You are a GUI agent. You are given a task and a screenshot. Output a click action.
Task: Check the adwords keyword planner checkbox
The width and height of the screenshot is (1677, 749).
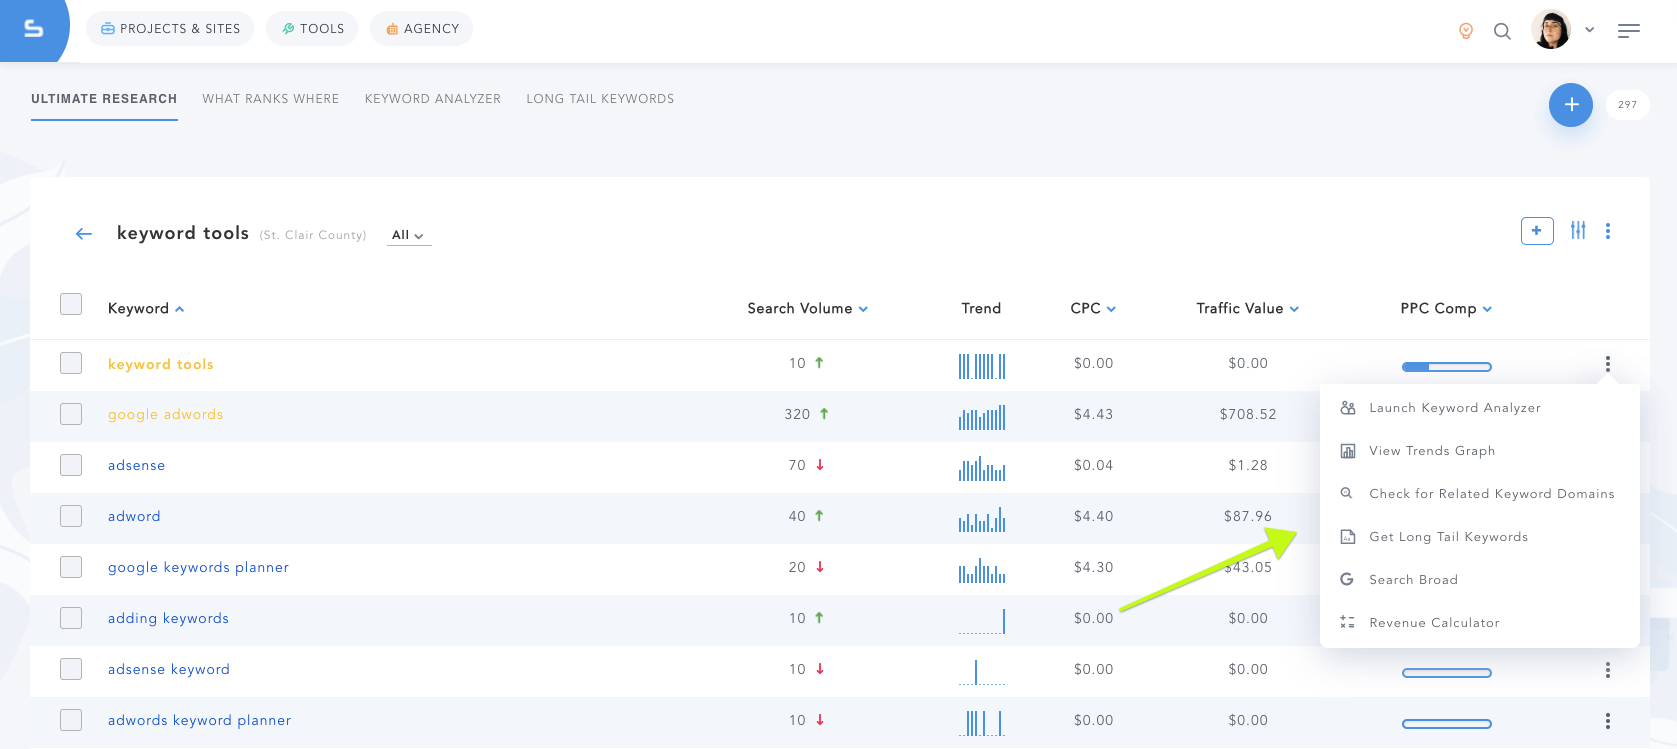tap(71, 720)
